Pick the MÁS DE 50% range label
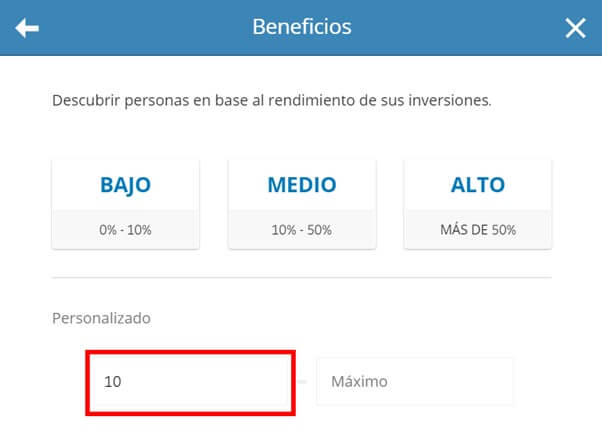Image resolution: width=602 pixels, height=435 pixels. click(x=477, y=230)
